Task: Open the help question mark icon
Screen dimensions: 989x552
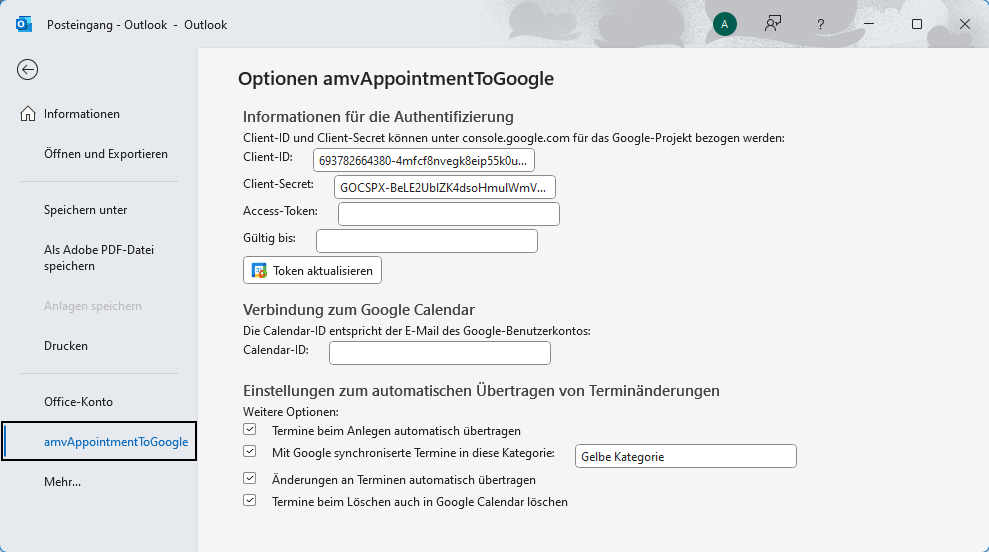Action: (820, 25)
